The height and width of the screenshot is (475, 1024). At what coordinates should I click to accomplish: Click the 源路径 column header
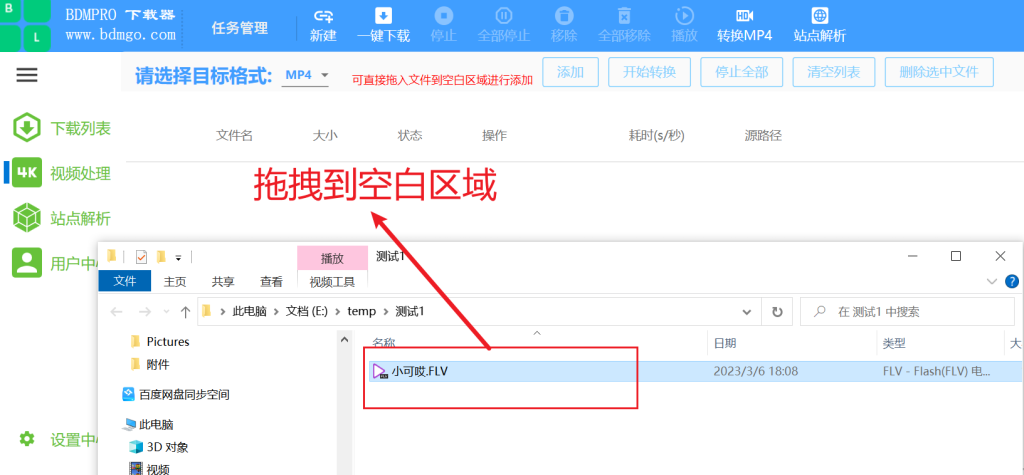[x=763, y=136]
